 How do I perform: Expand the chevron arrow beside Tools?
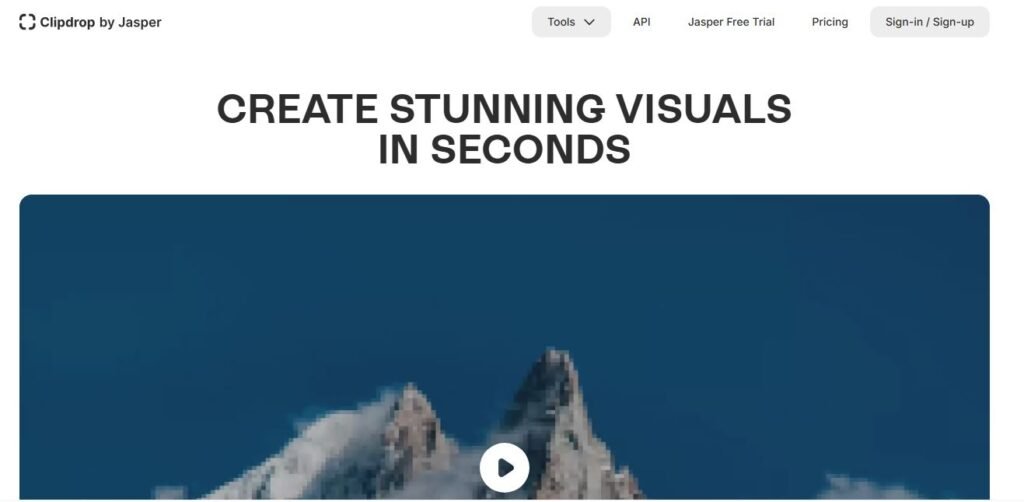pyautogui.click(x=589, y=22)
